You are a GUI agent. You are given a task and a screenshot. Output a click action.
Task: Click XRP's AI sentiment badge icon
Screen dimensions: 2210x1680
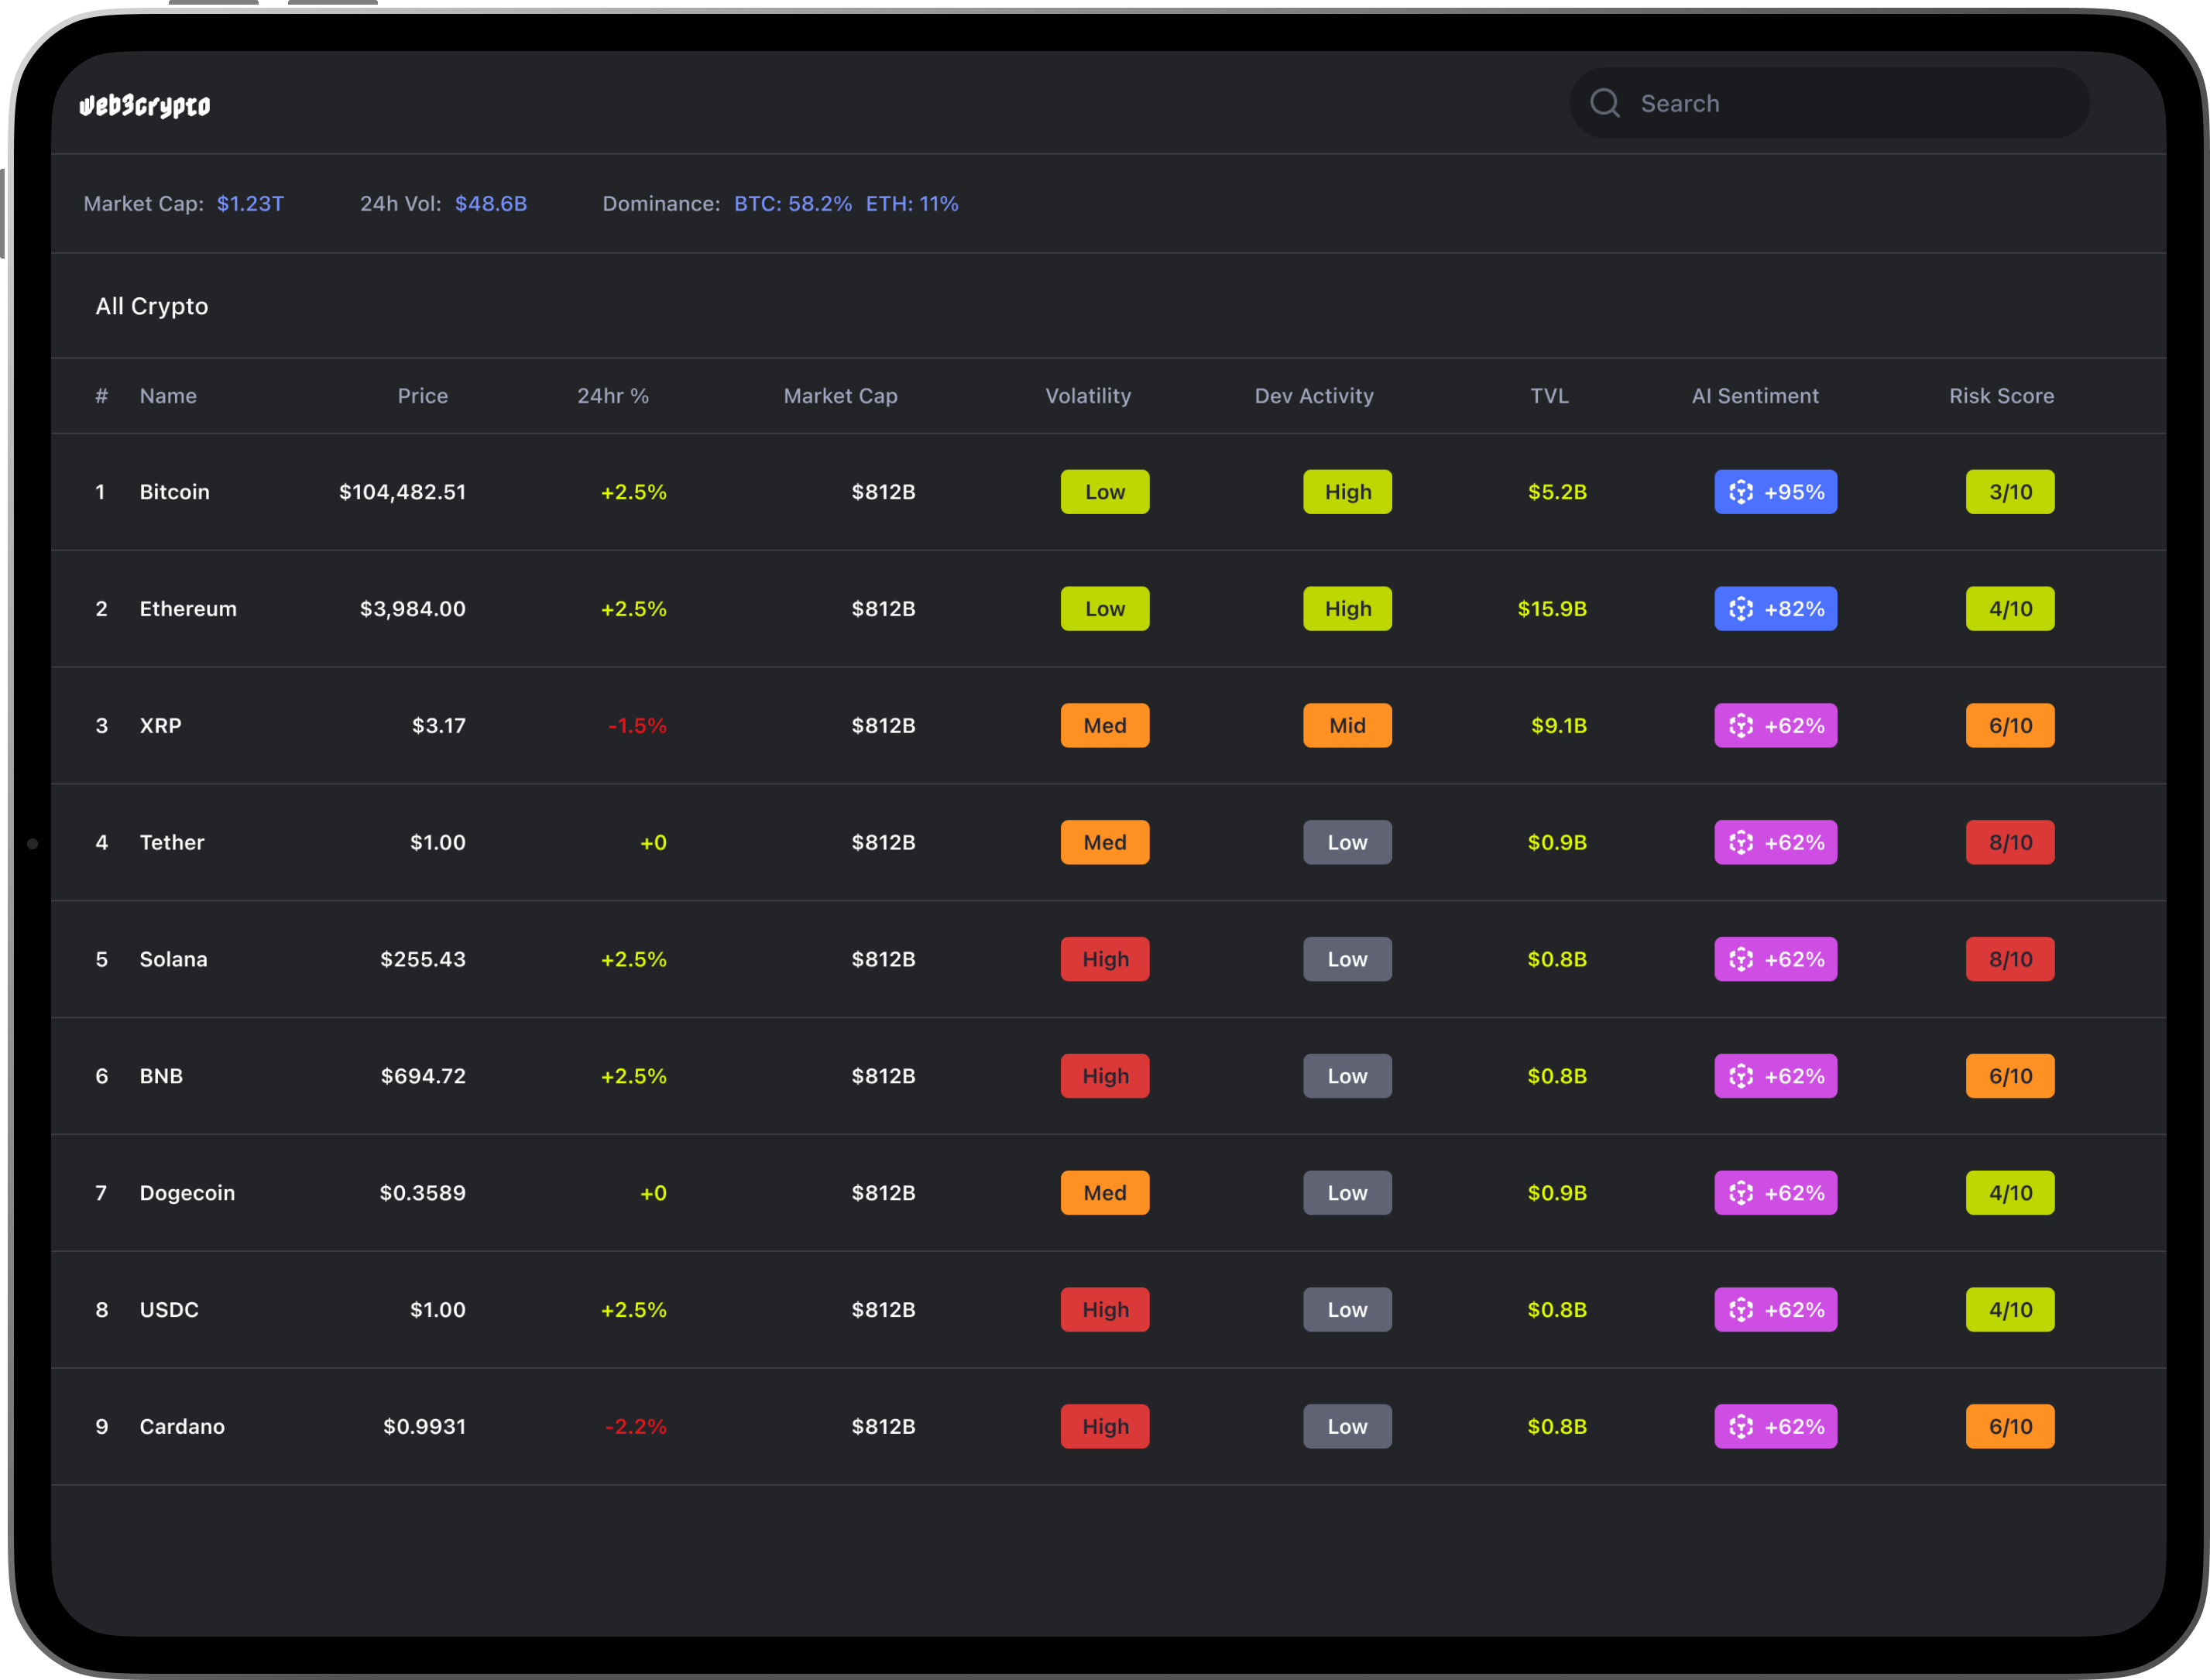[1741, 726]
